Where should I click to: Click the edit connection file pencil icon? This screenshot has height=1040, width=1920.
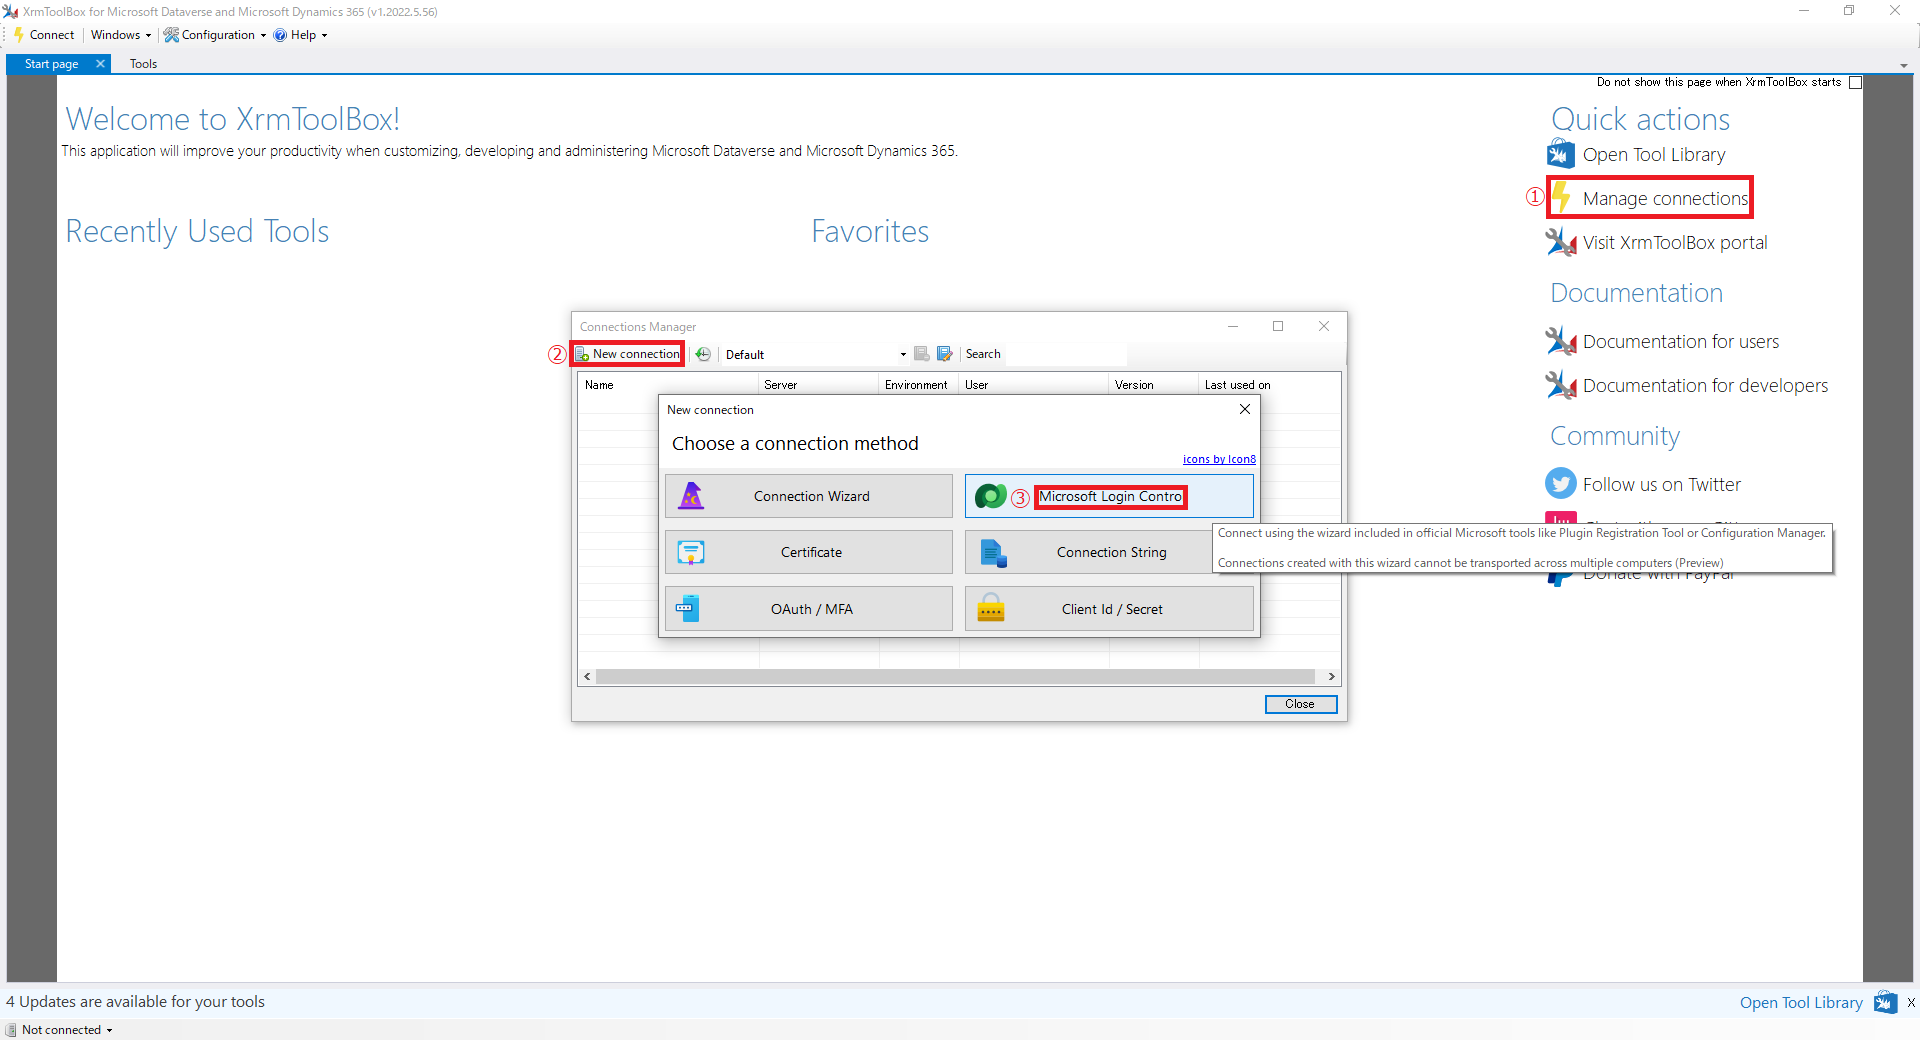944,354
